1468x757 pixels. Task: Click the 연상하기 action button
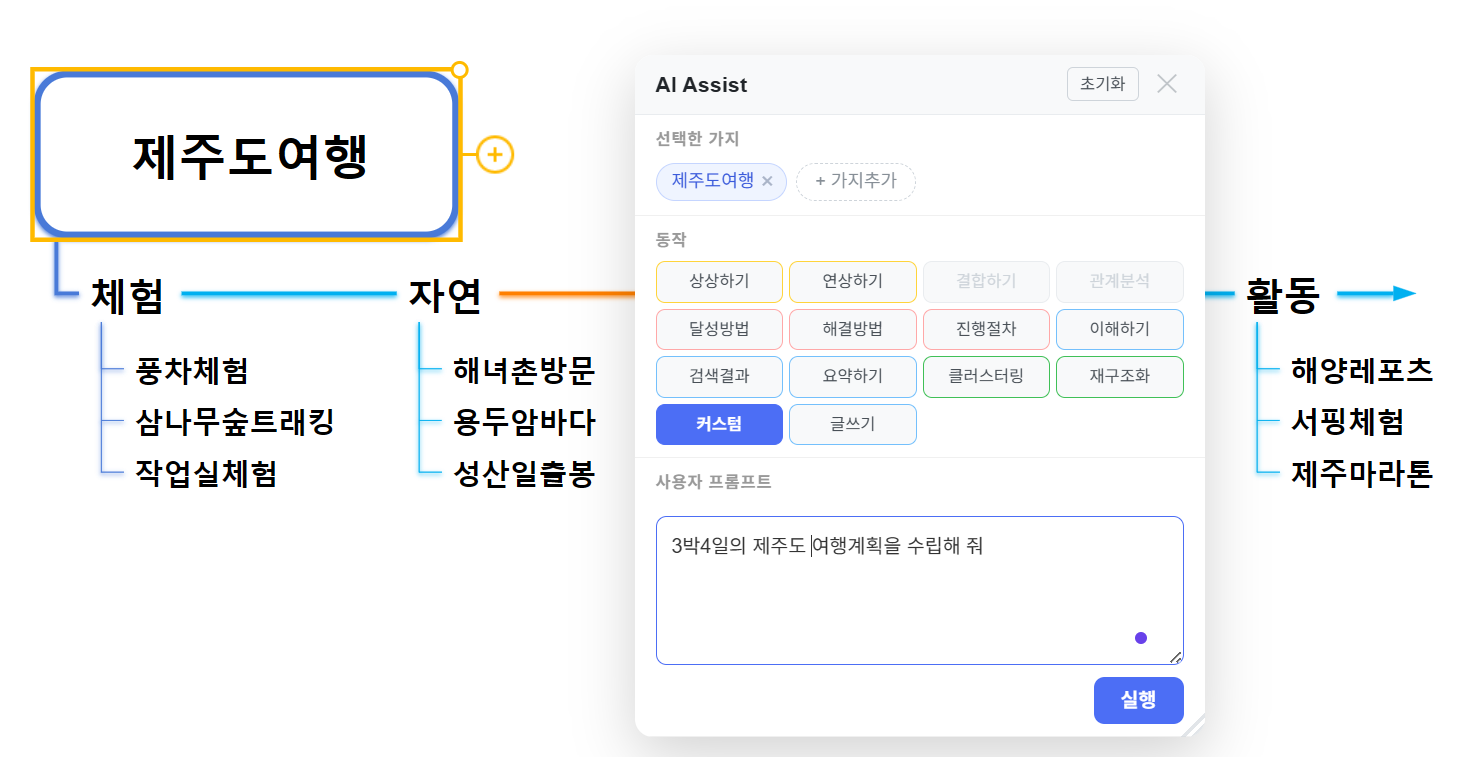click(852, 282)
